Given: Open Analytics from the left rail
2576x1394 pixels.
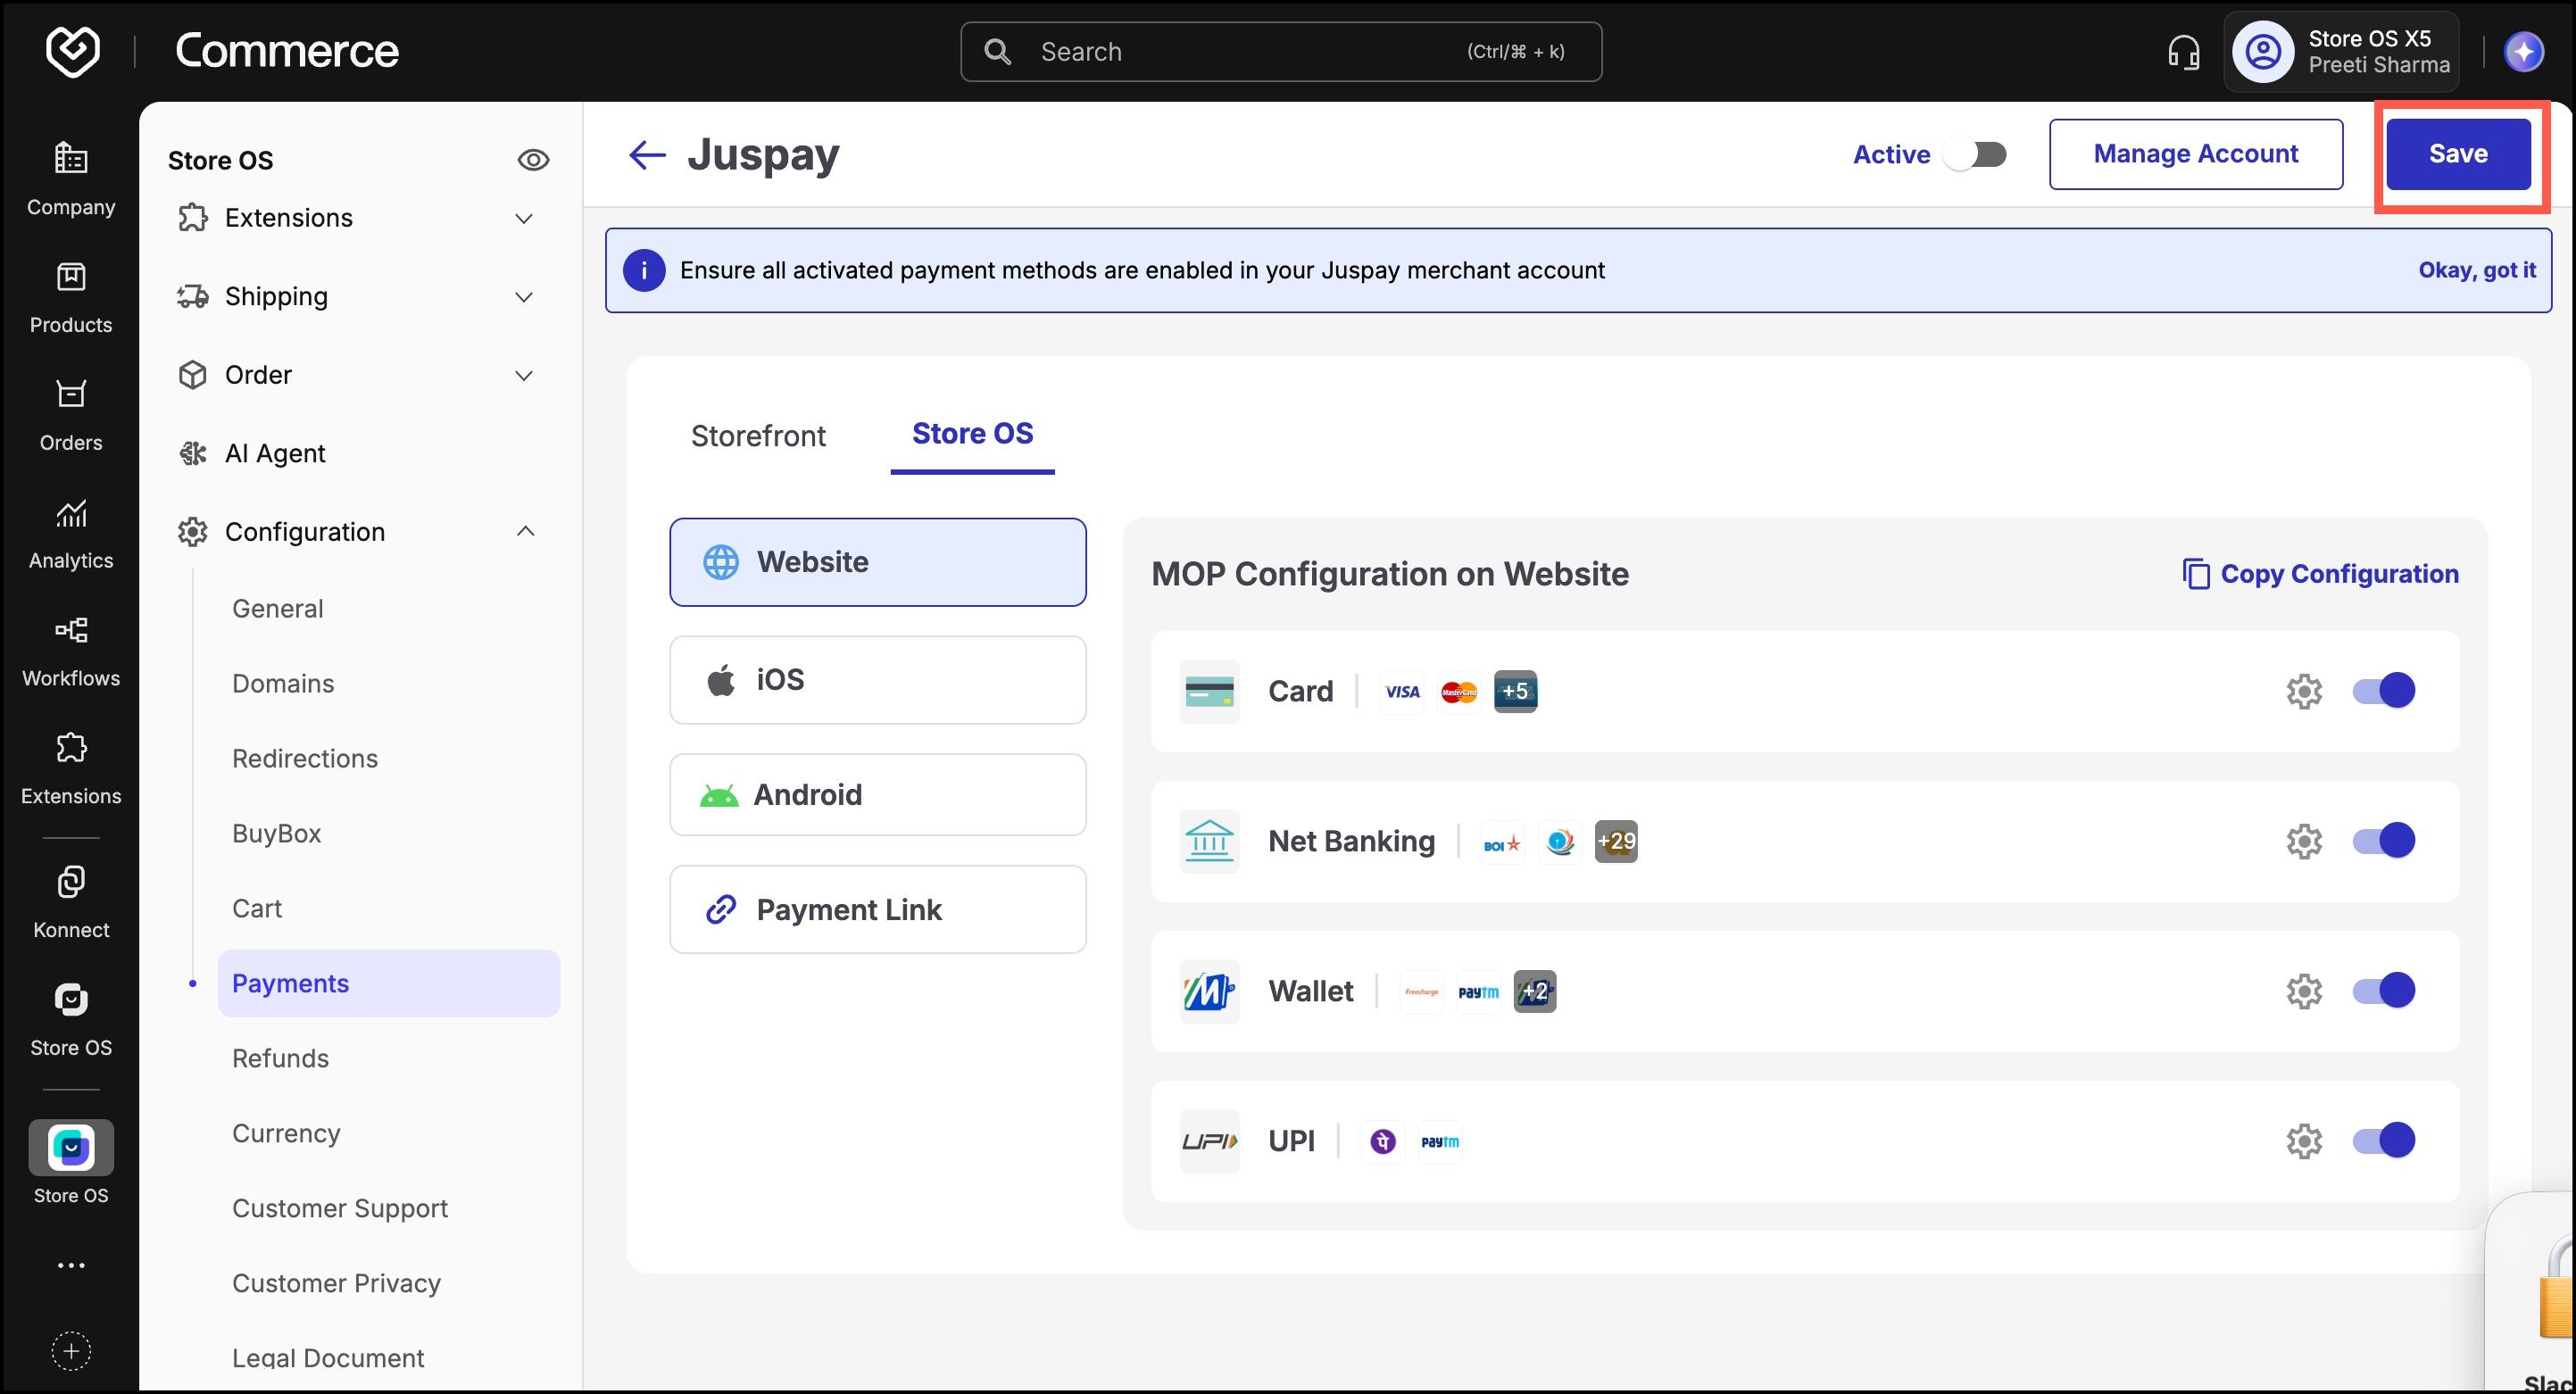Looking at the screenshot, I should (71, 533).
